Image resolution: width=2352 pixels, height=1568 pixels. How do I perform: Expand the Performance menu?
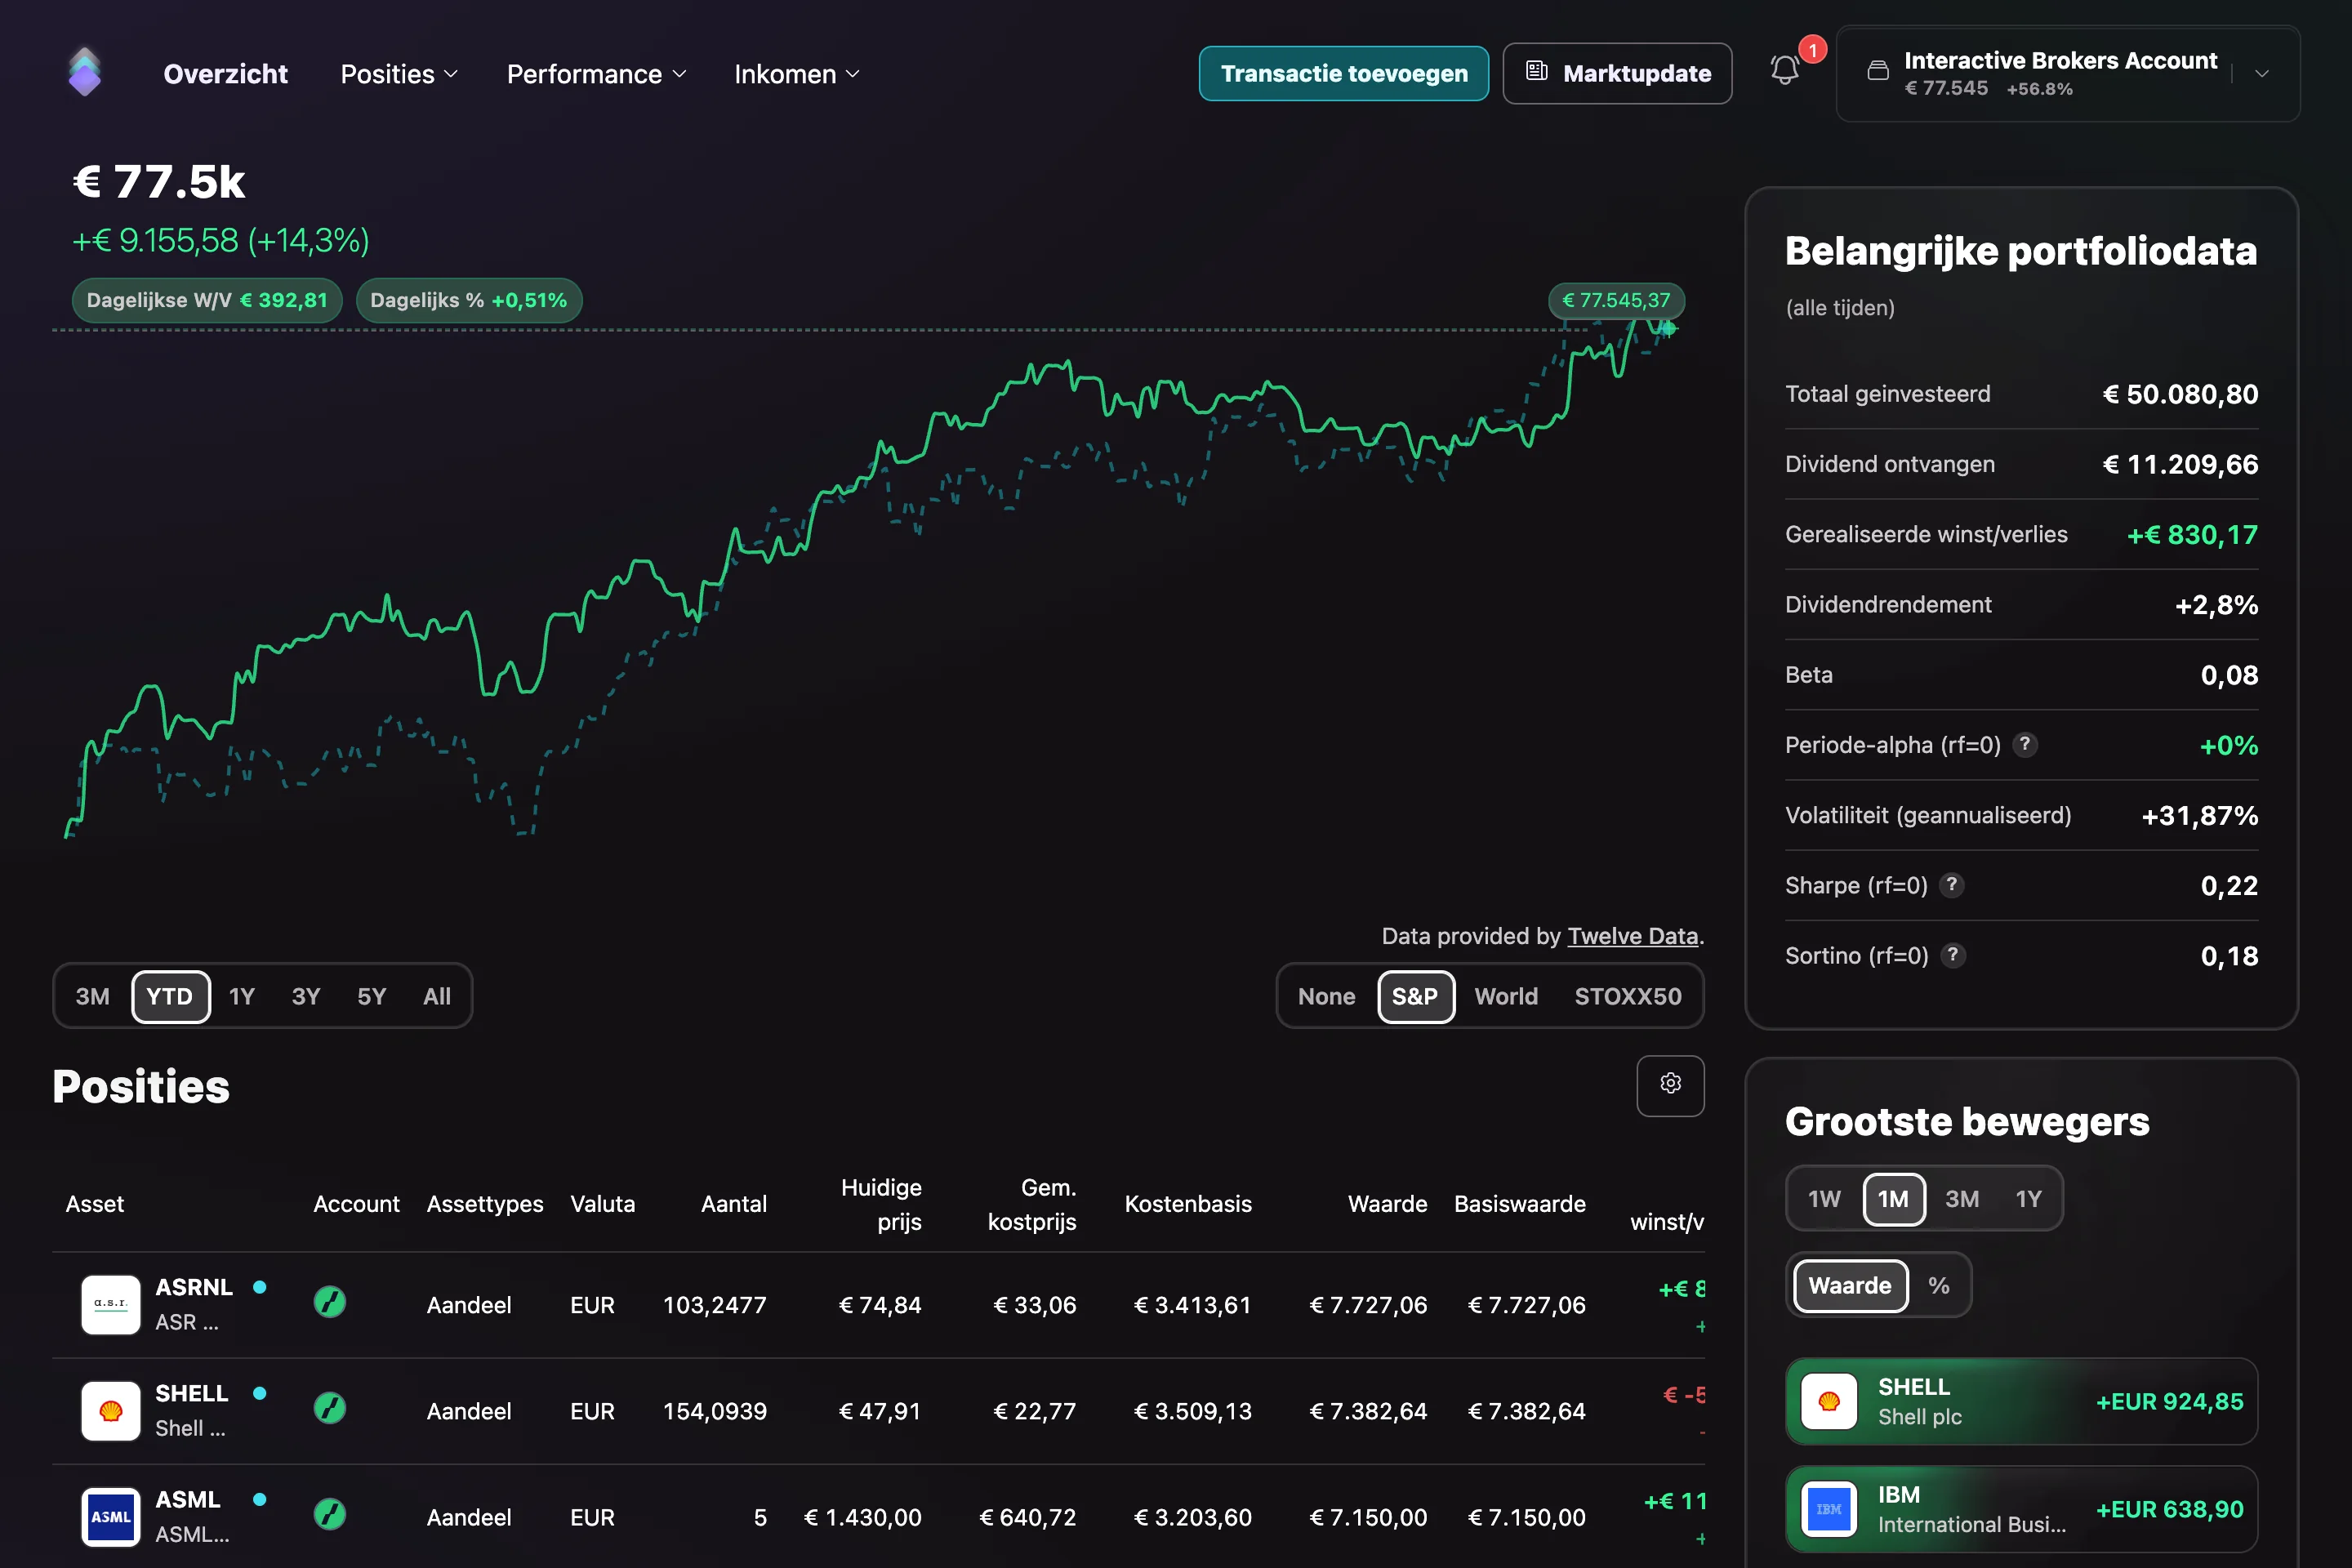pos(596,74)
